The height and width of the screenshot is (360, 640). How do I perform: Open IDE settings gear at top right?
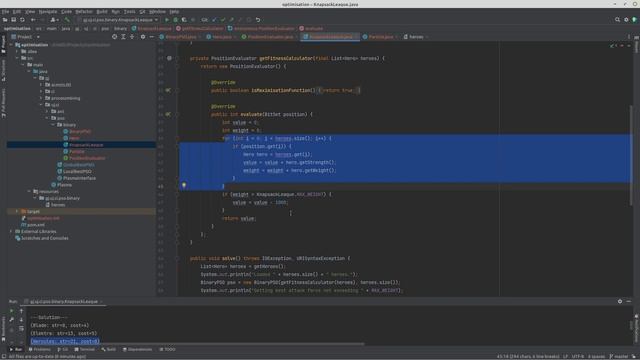(x=626, y=20)
